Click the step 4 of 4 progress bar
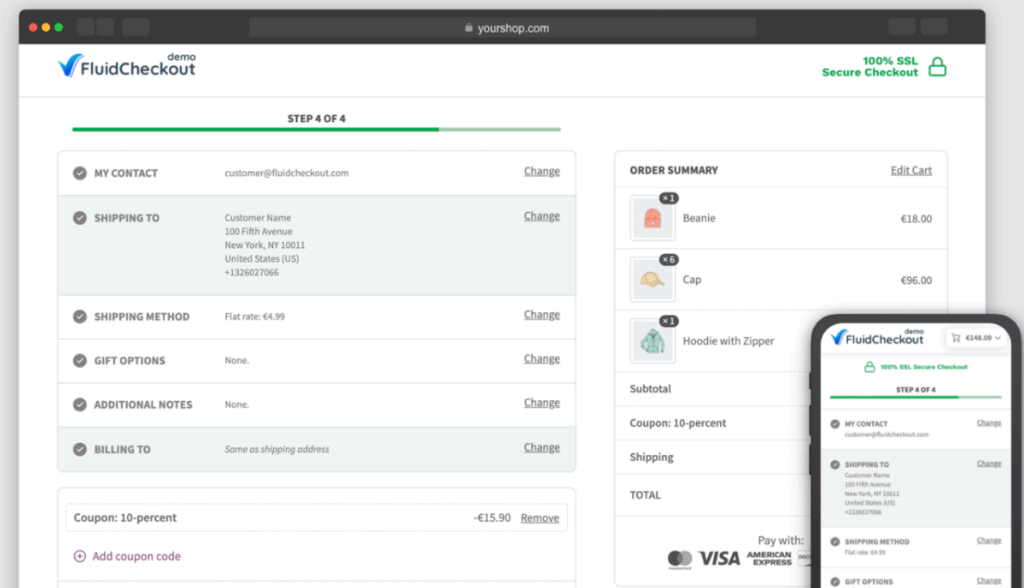Viewport: 1024px width, 588px height. tap(315, 129)
